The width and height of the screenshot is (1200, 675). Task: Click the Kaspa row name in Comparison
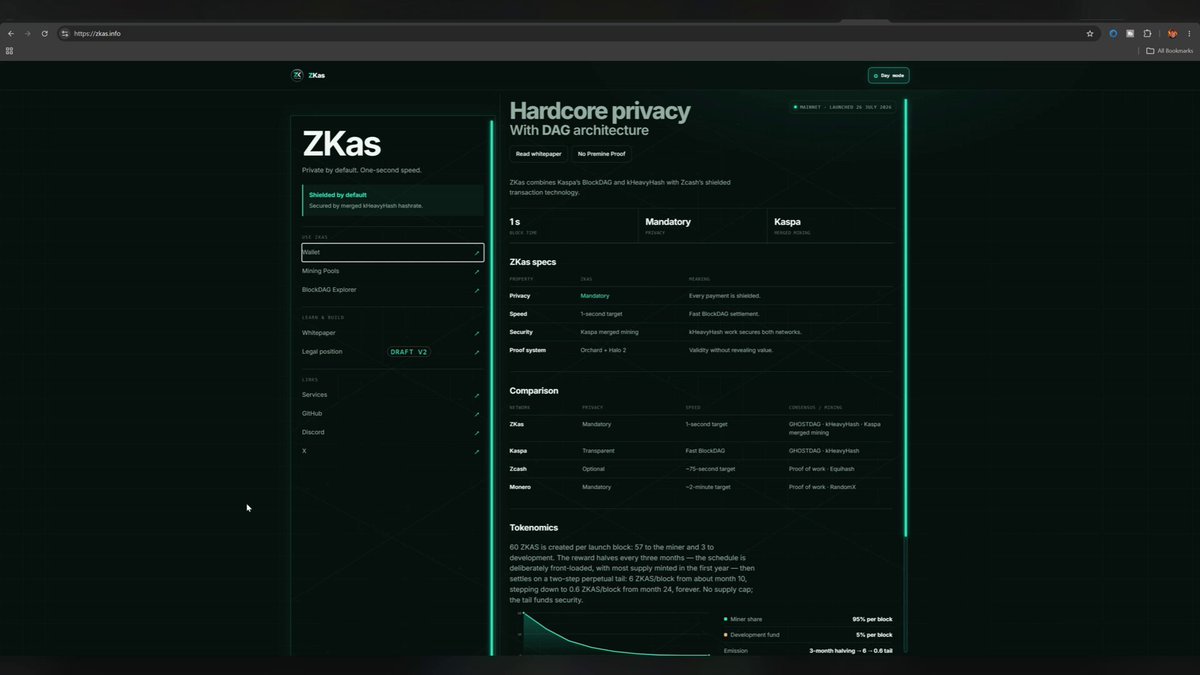point(518,451)
